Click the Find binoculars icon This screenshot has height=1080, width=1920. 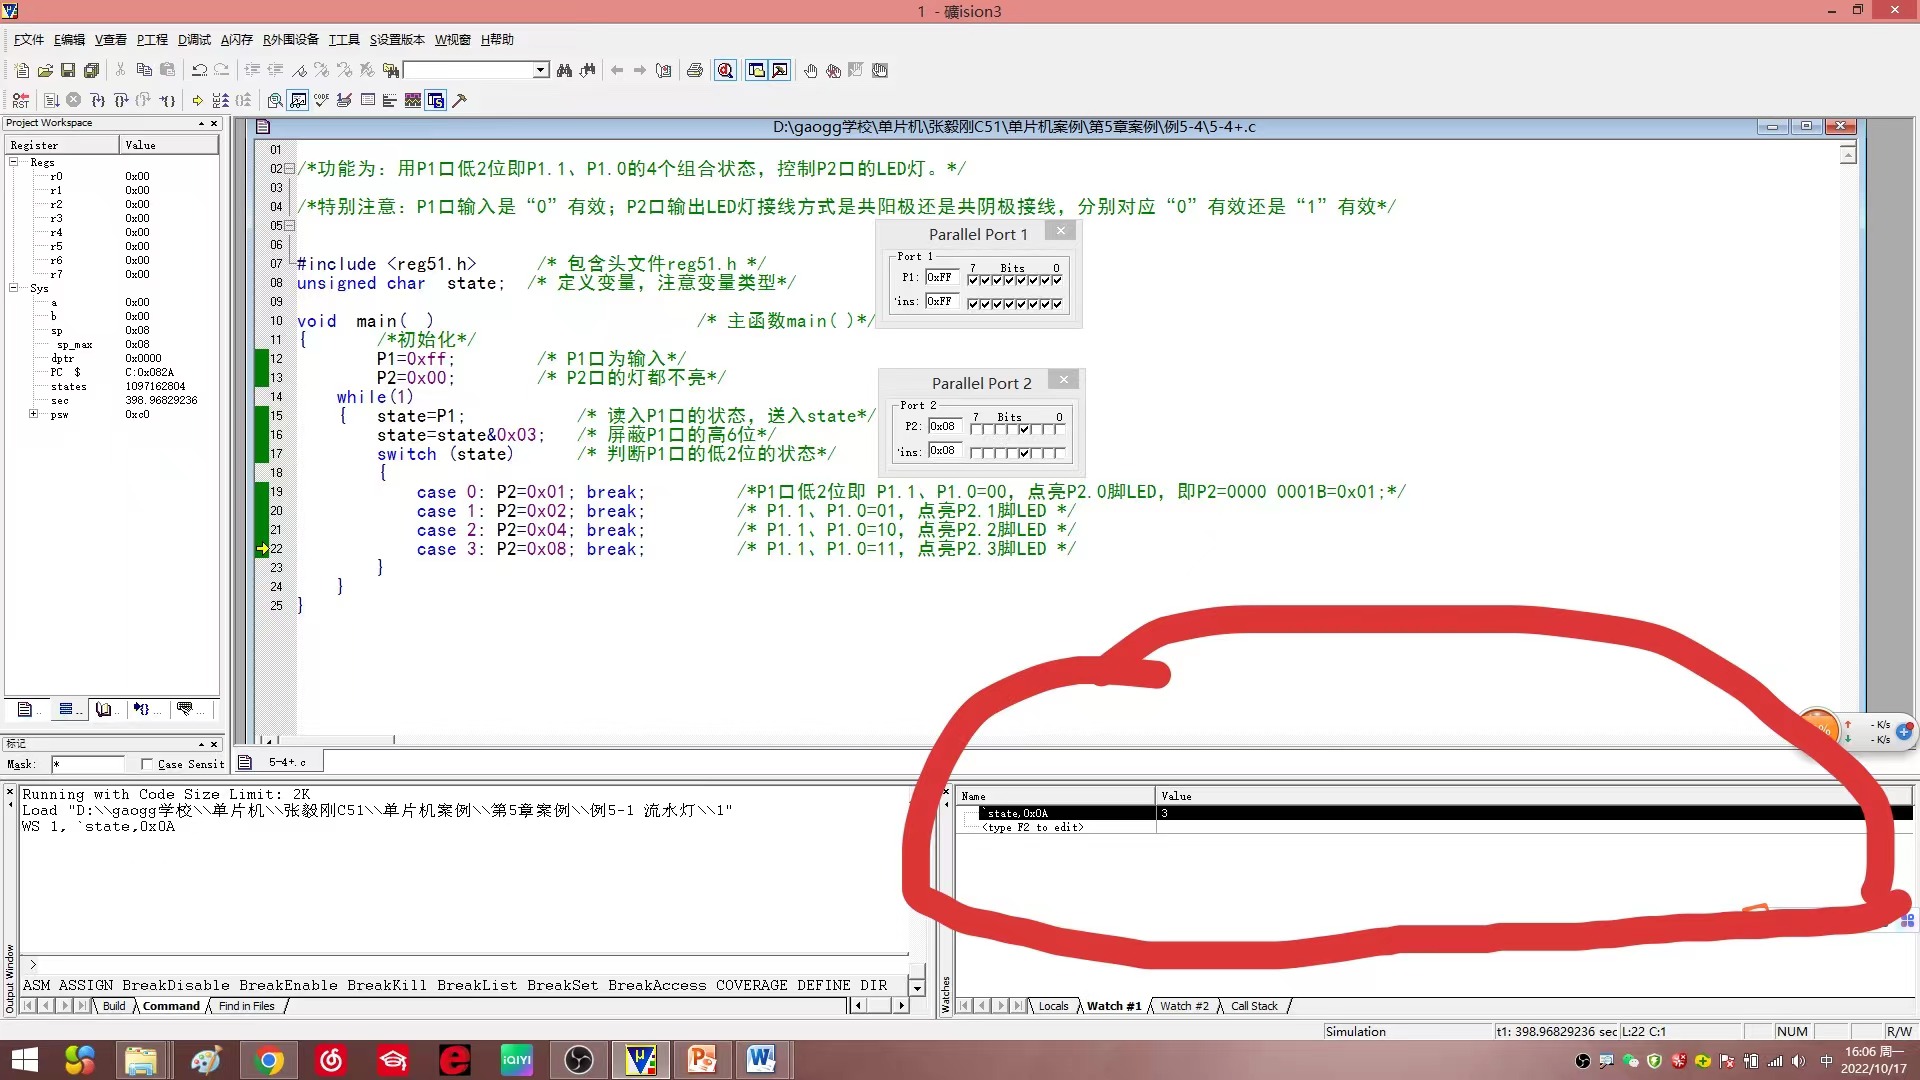pyautogui.click(x=564, y=70)
